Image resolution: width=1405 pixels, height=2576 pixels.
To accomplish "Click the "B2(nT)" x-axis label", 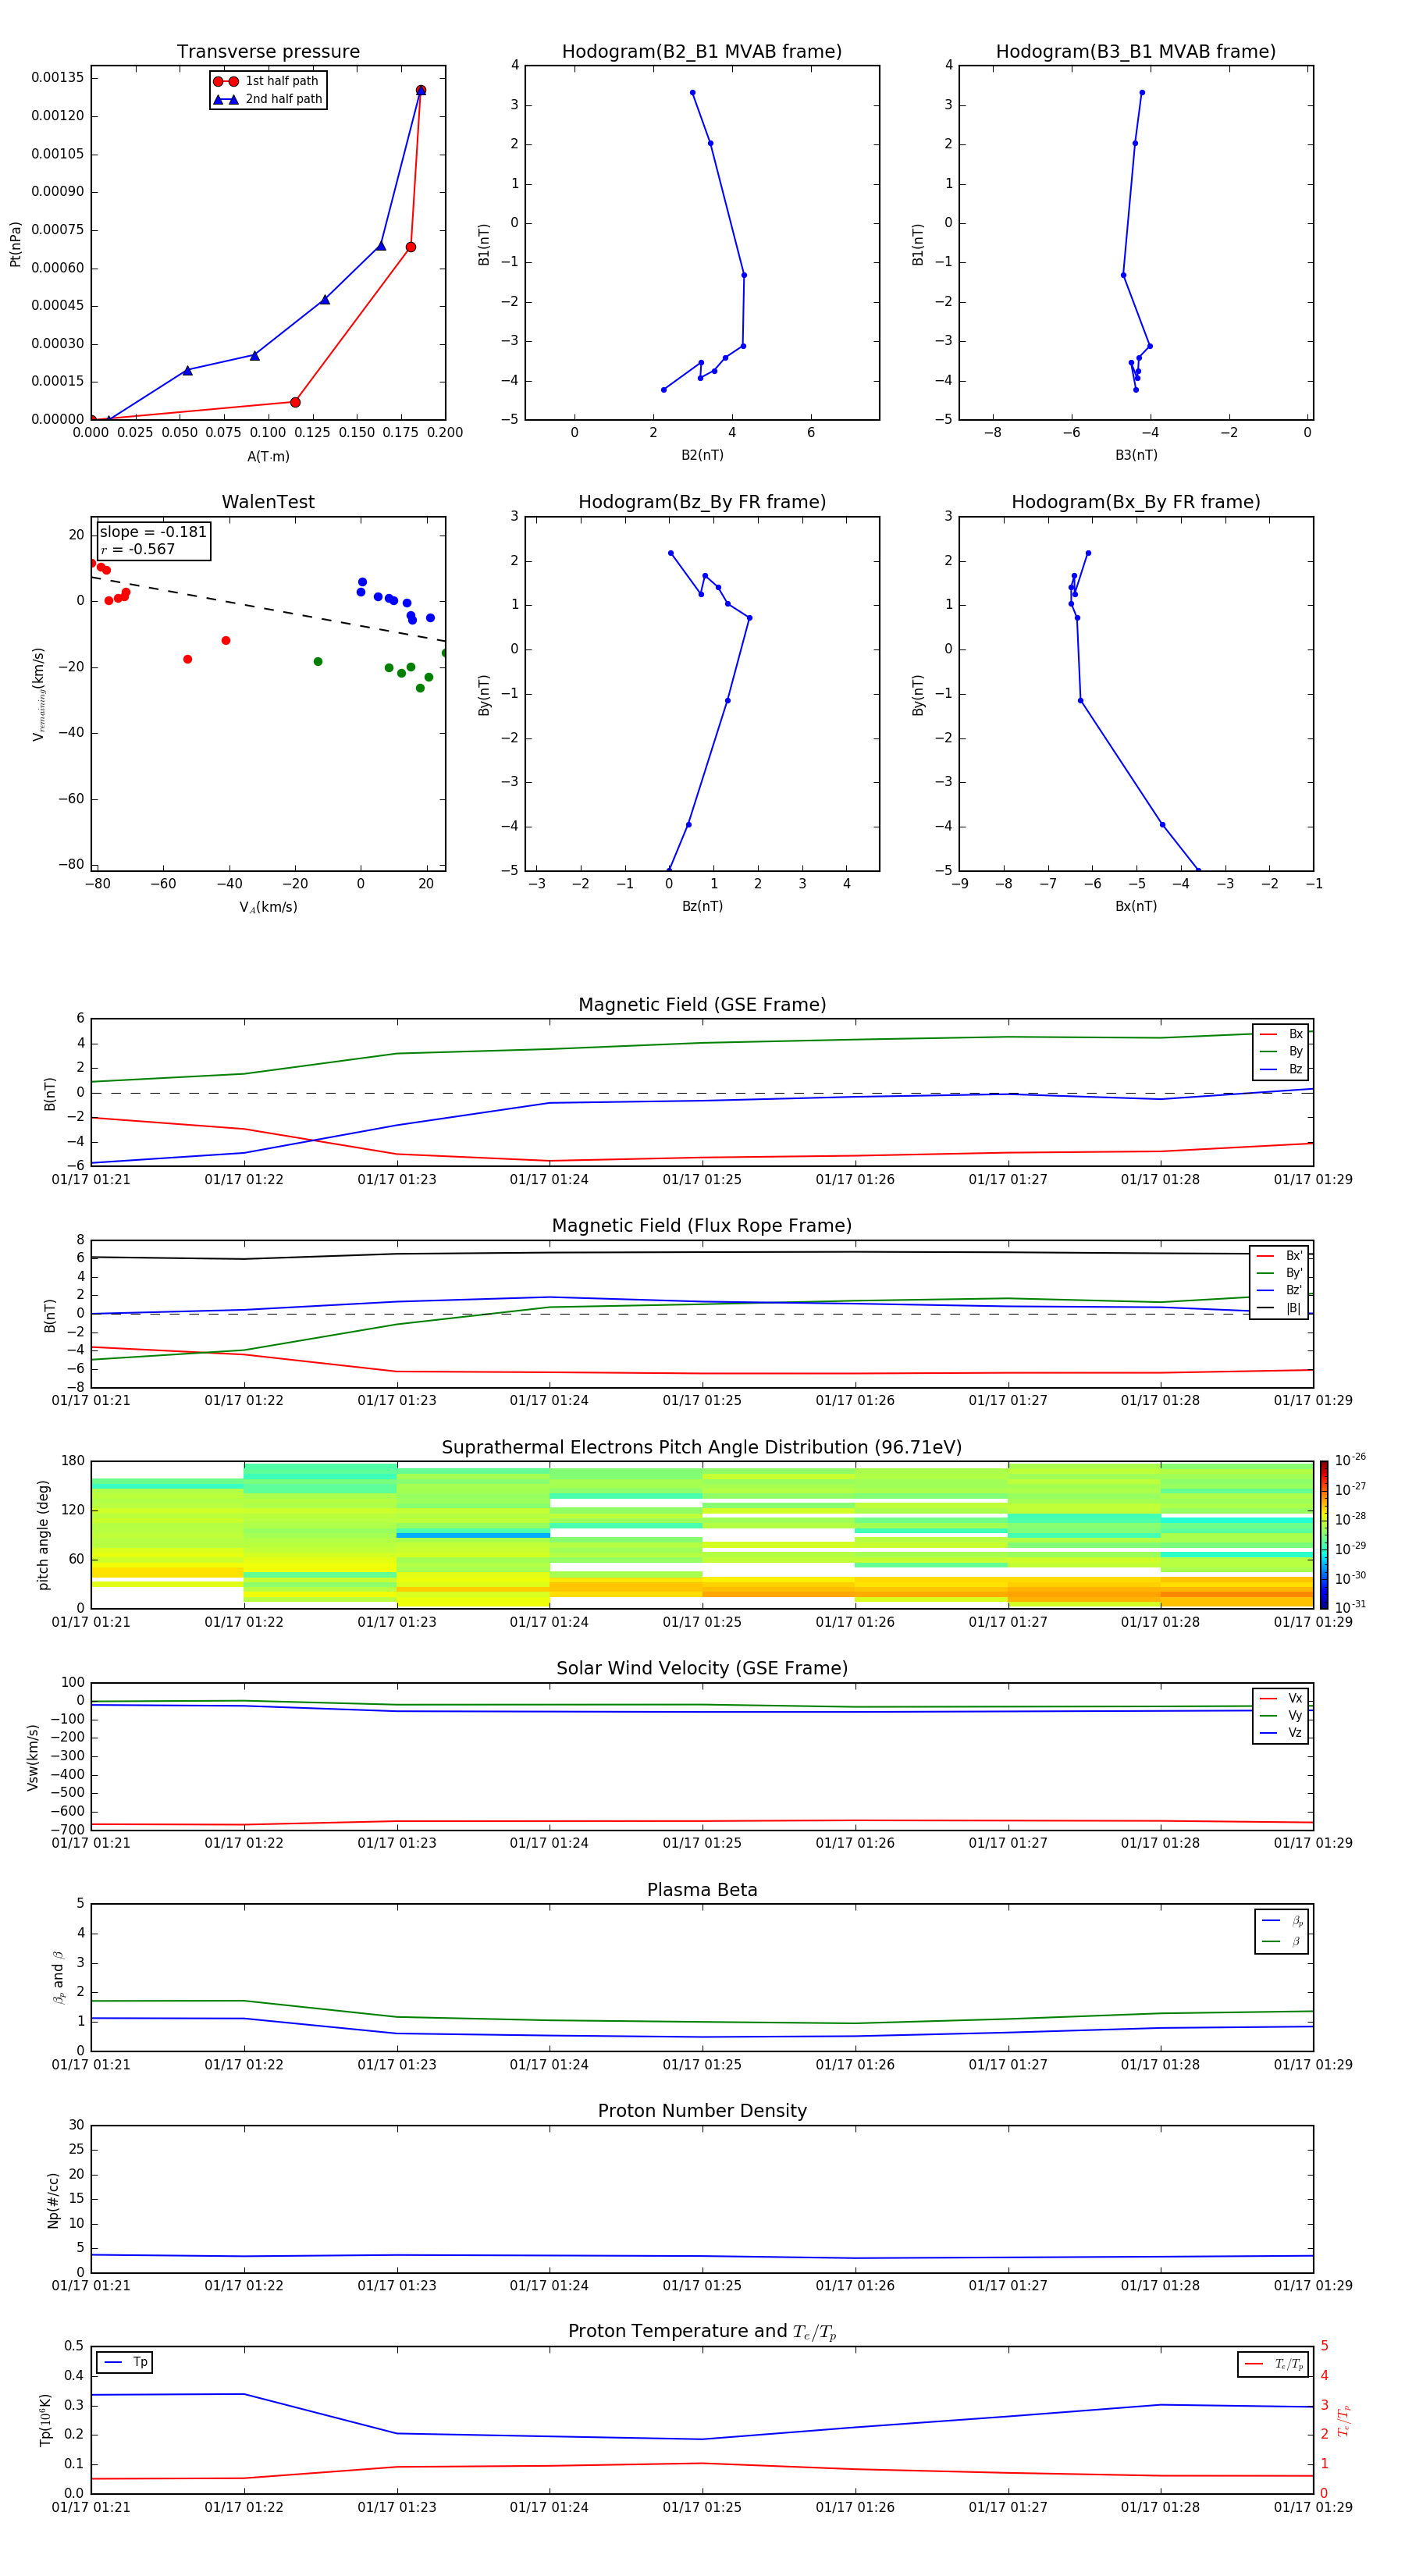I will pyautogui.click(x=702, y=455).
